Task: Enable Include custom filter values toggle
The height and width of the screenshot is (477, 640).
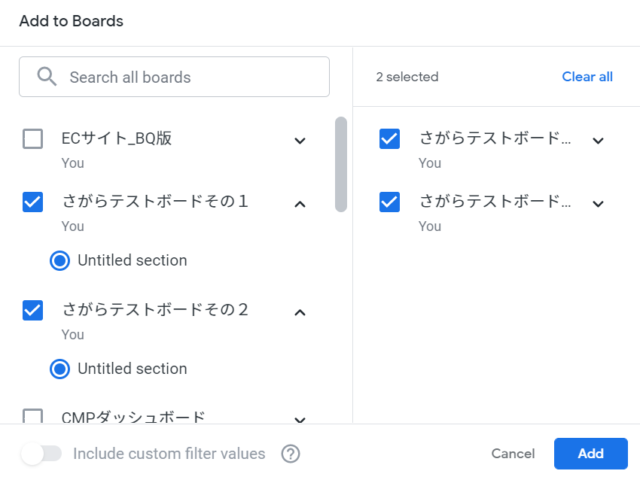Action: pyautogui.click(x=41, y=453)
